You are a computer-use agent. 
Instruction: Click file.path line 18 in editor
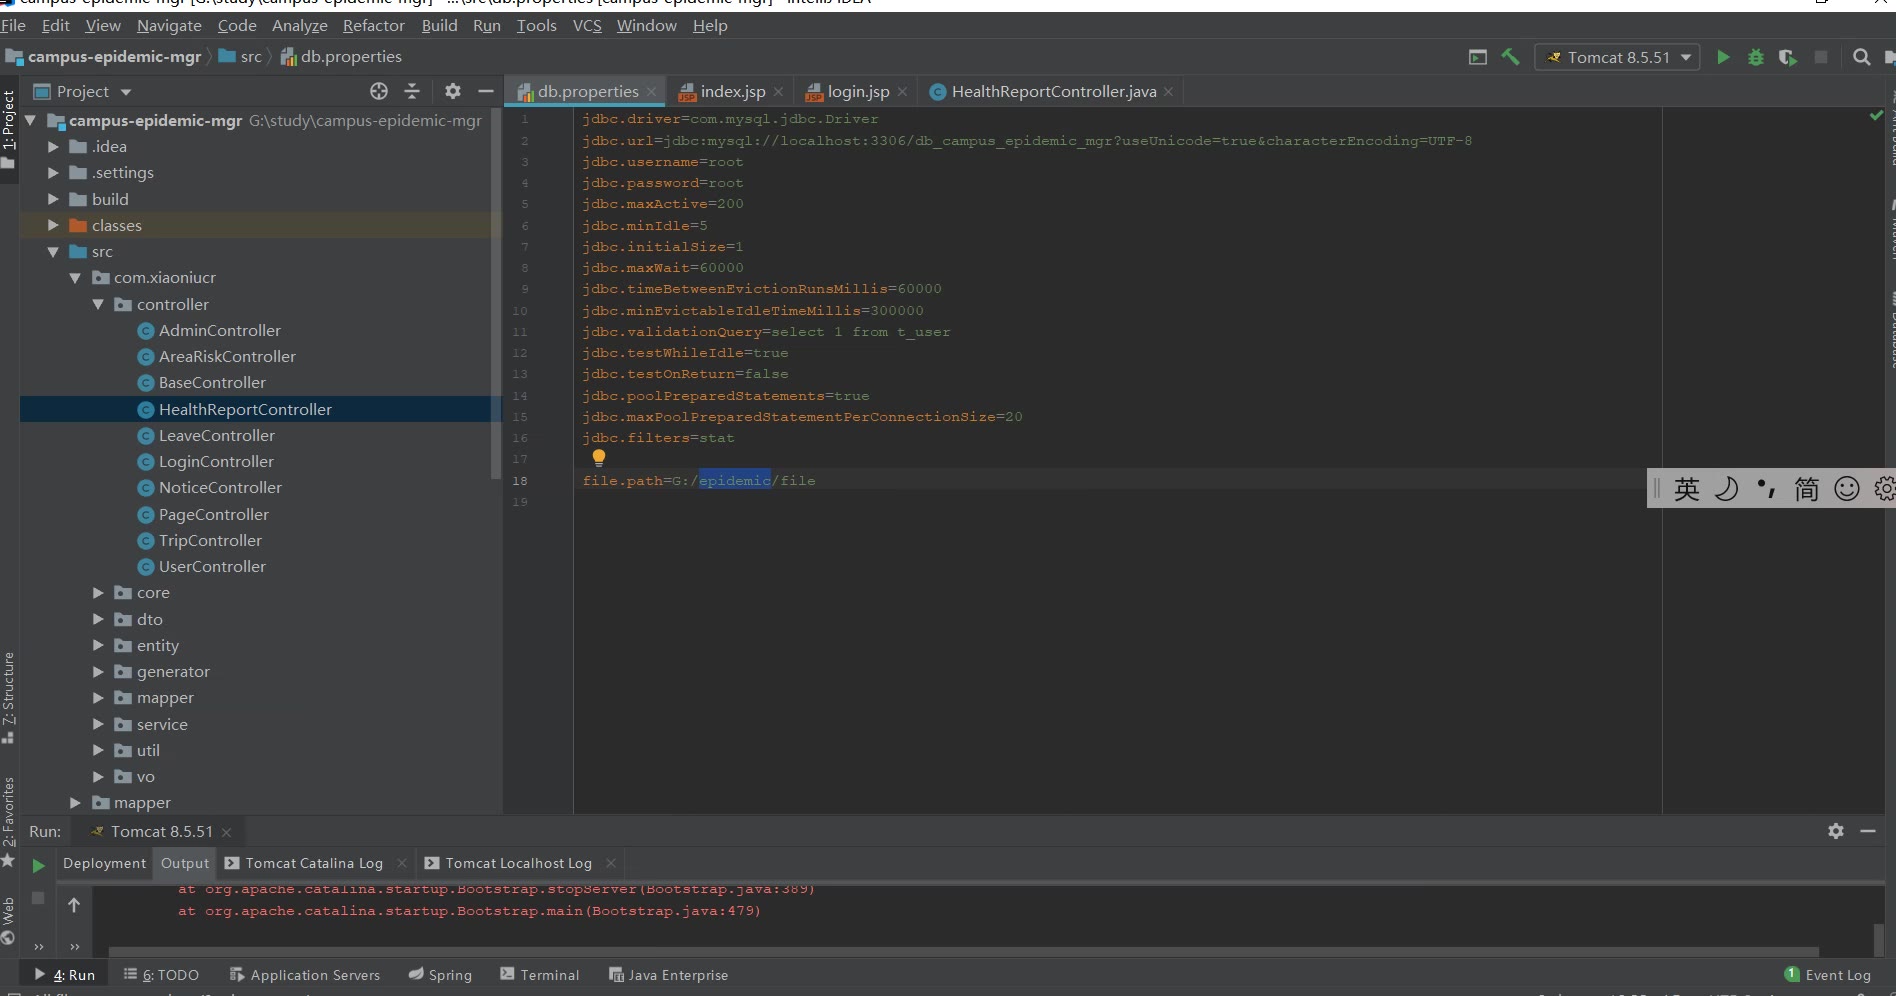(x=699, y=481)
